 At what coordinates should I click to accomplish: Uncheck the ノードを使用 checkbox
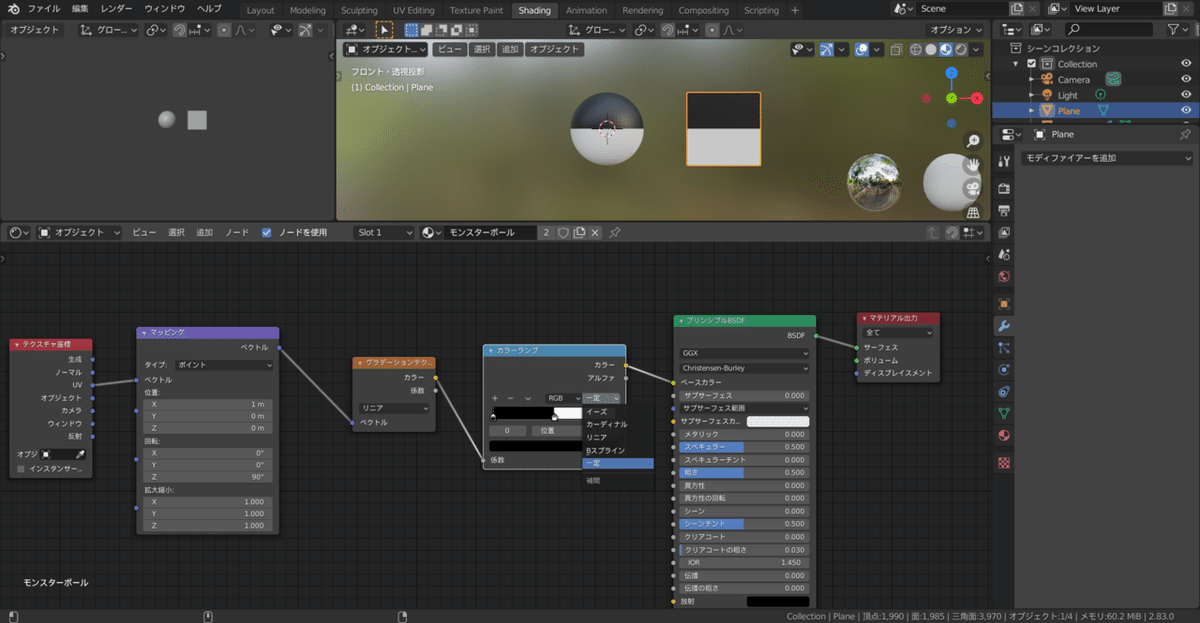tap(266, 232)
